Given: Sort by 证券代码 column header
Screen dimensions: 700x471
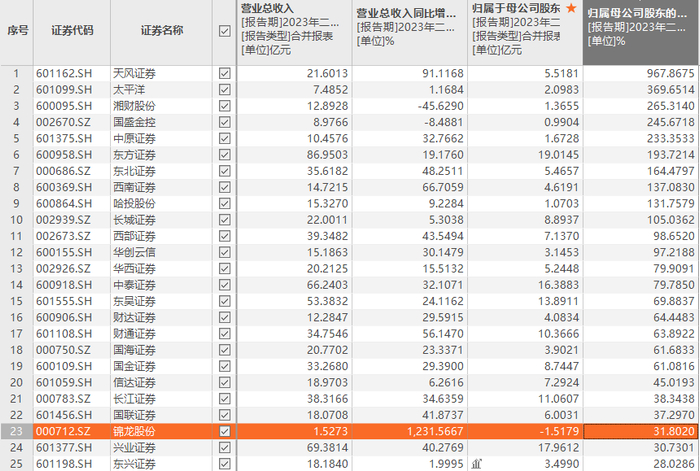Looking at the screenshot, I should click(x=72, y=31).
